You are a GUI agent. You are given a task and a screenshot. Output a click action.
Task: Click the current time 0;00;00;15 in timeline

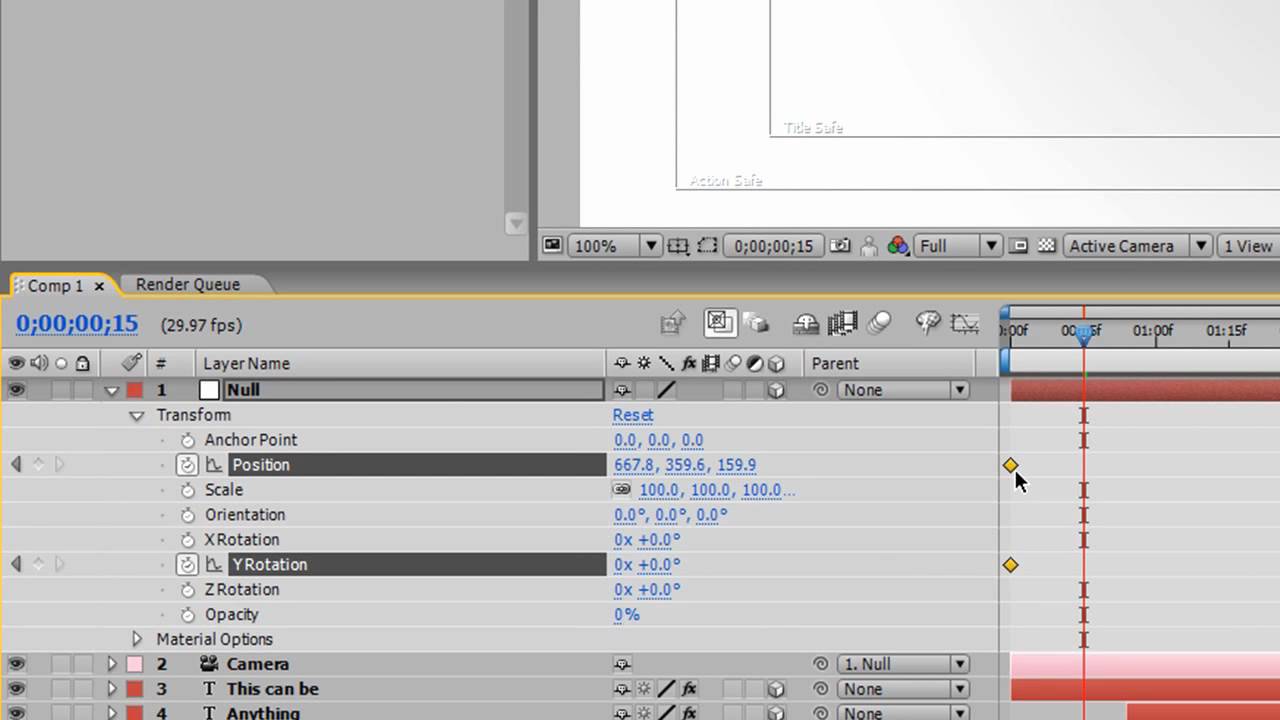coord(77,324)
